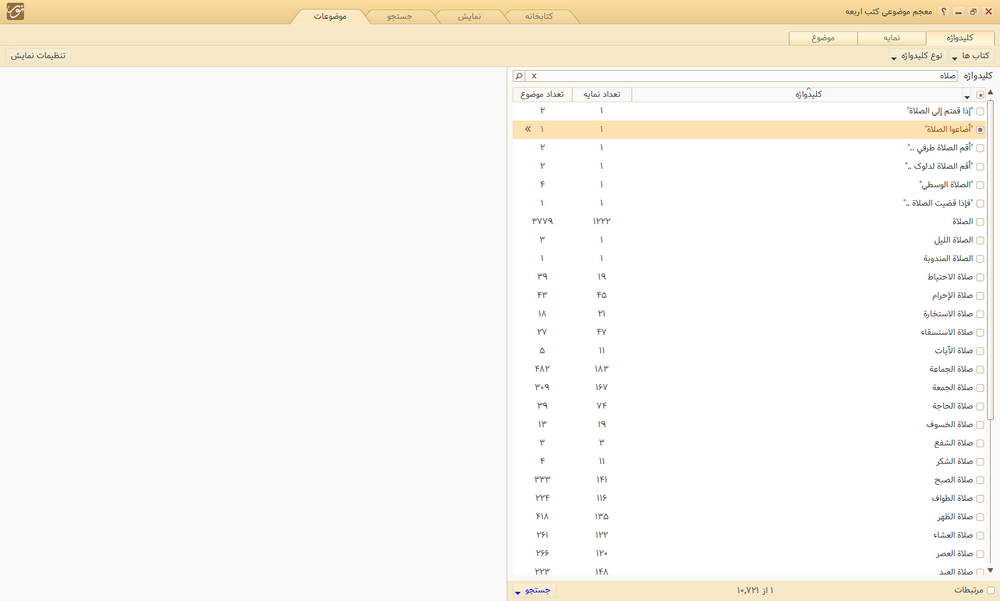This screenshot has width=1000, height=601.
Task: Click the result counter ۱ از ۱۰,۷۲۱
Action: [755, 591]
